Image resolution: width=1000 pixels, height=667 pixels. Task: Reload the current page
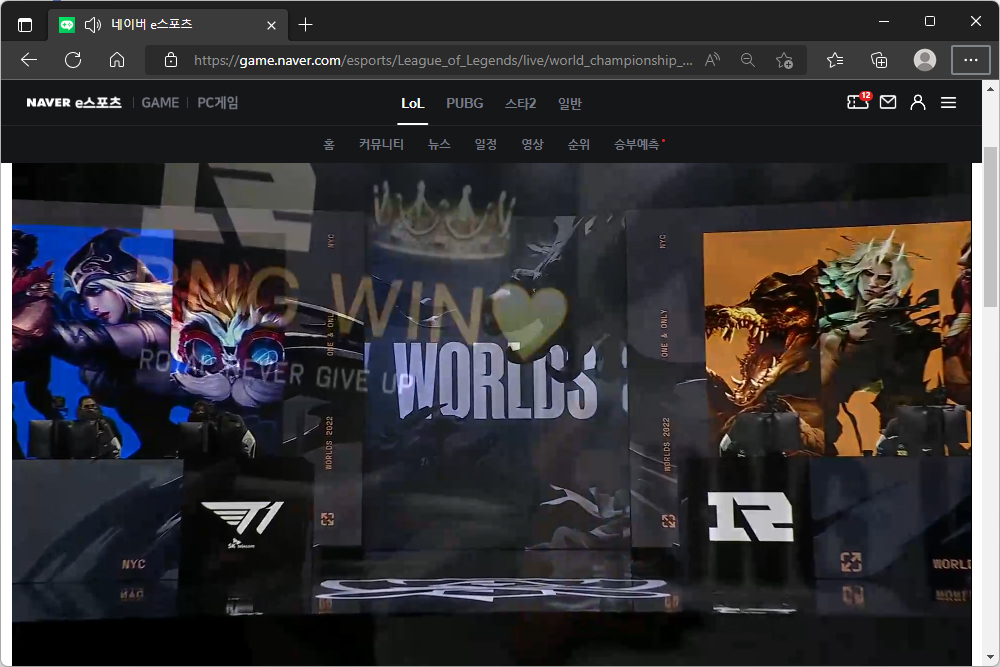click(73, 60)
